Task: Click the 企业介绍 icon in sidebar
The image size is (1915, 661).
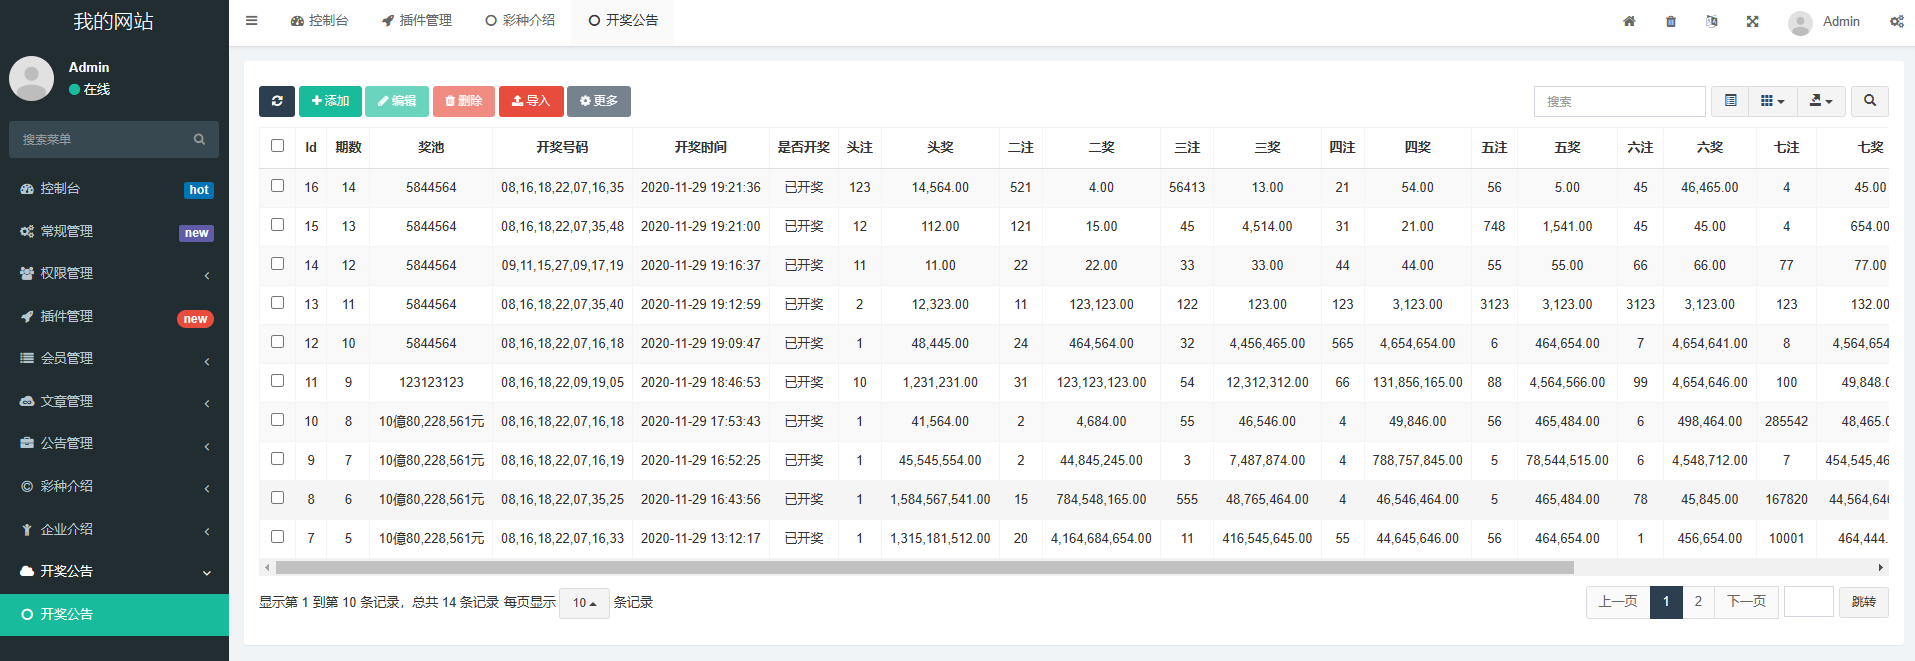Action: click(x=27, y=529)
